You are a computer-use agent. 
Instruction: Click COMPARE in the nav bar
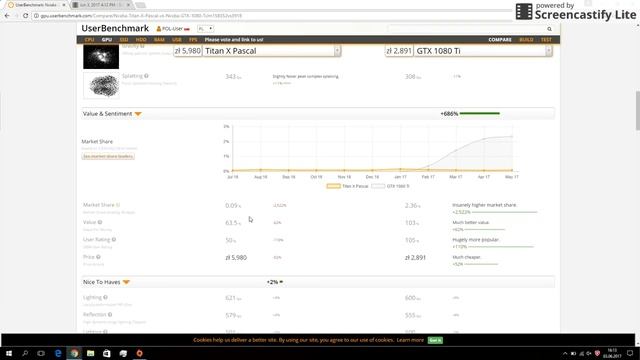(500, 40)
